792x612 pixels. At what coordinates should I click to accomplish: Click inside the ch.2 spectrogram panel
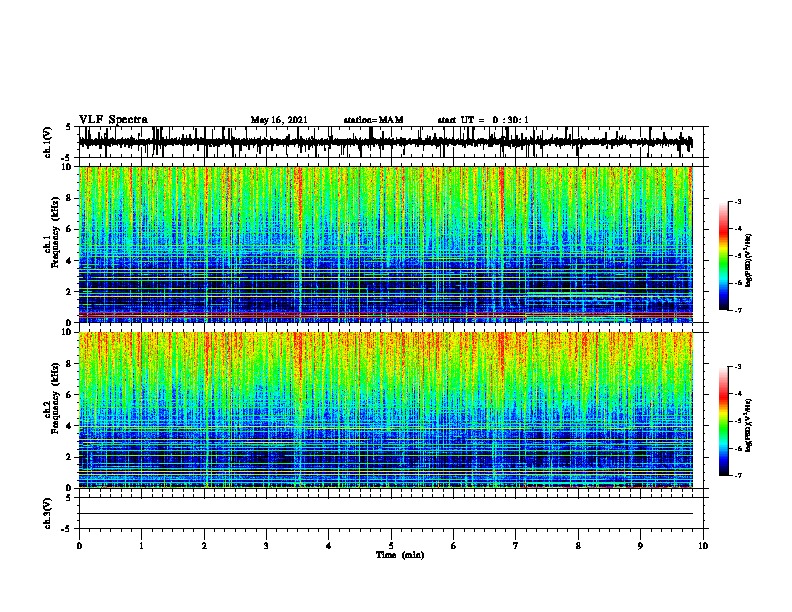click(x=386, y=410)
